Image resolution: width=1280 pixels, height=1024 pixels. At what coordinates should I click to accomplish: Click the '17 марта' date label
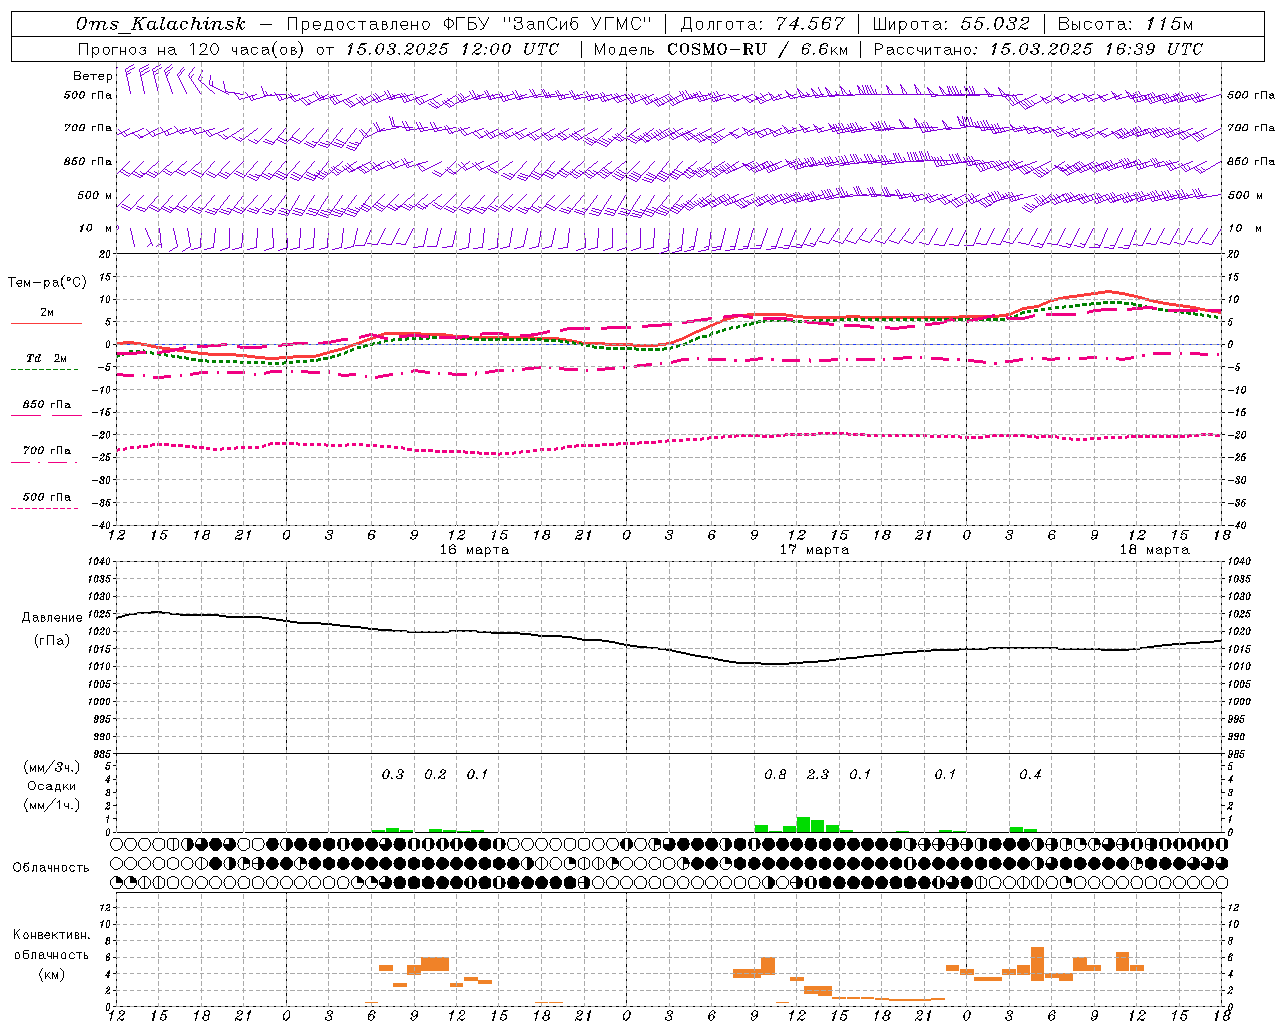click(815, 550)
